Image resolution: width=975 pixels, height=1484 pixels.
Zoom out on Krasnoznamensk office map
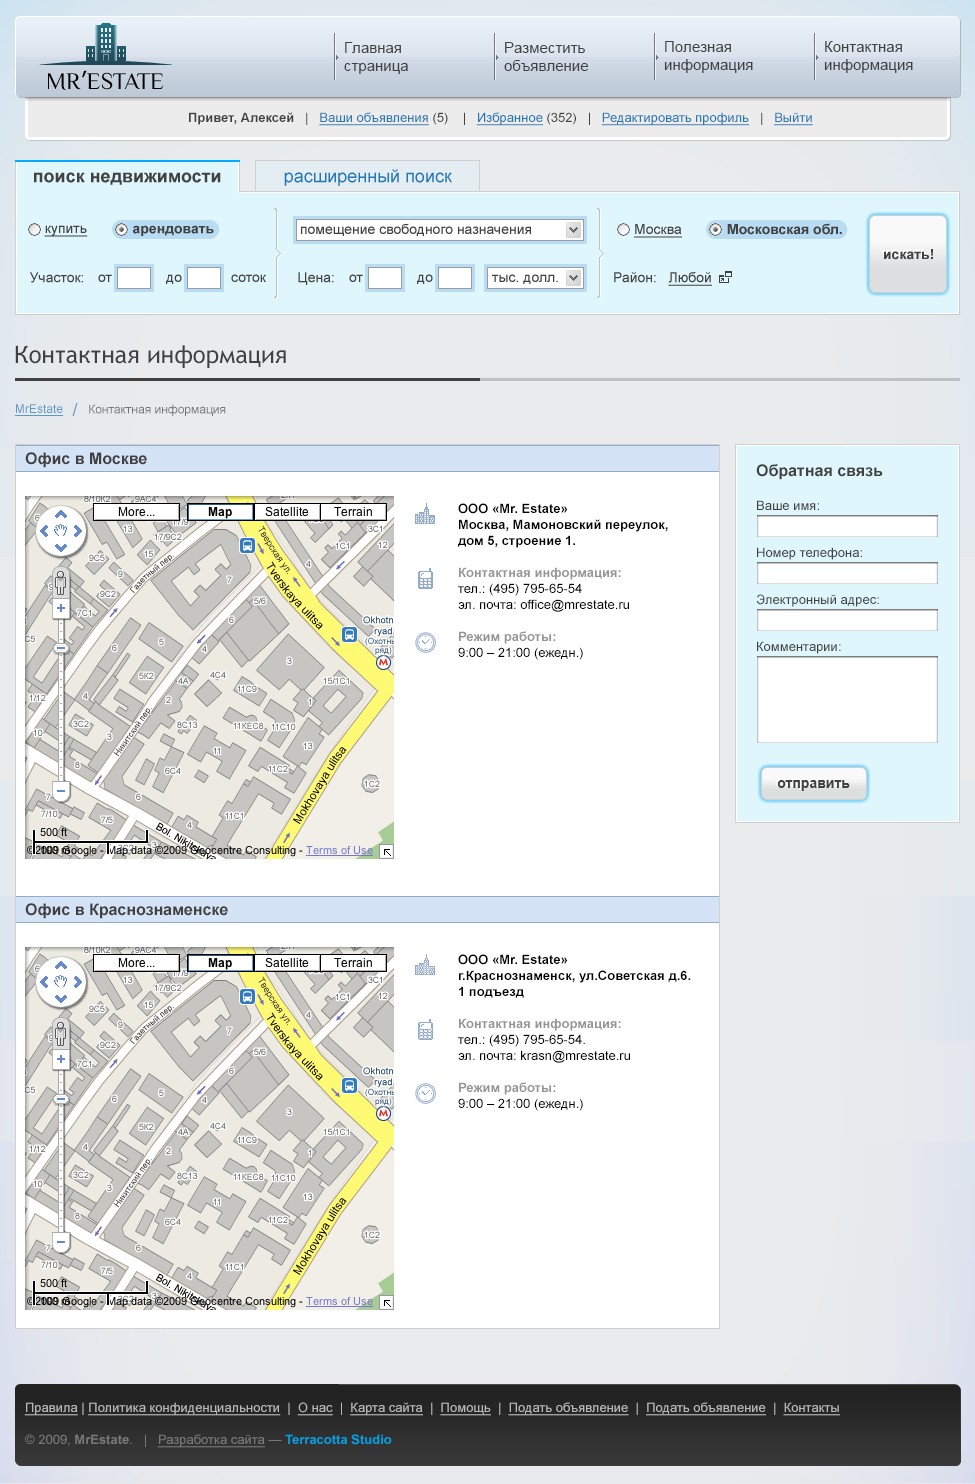(60, 1242)
